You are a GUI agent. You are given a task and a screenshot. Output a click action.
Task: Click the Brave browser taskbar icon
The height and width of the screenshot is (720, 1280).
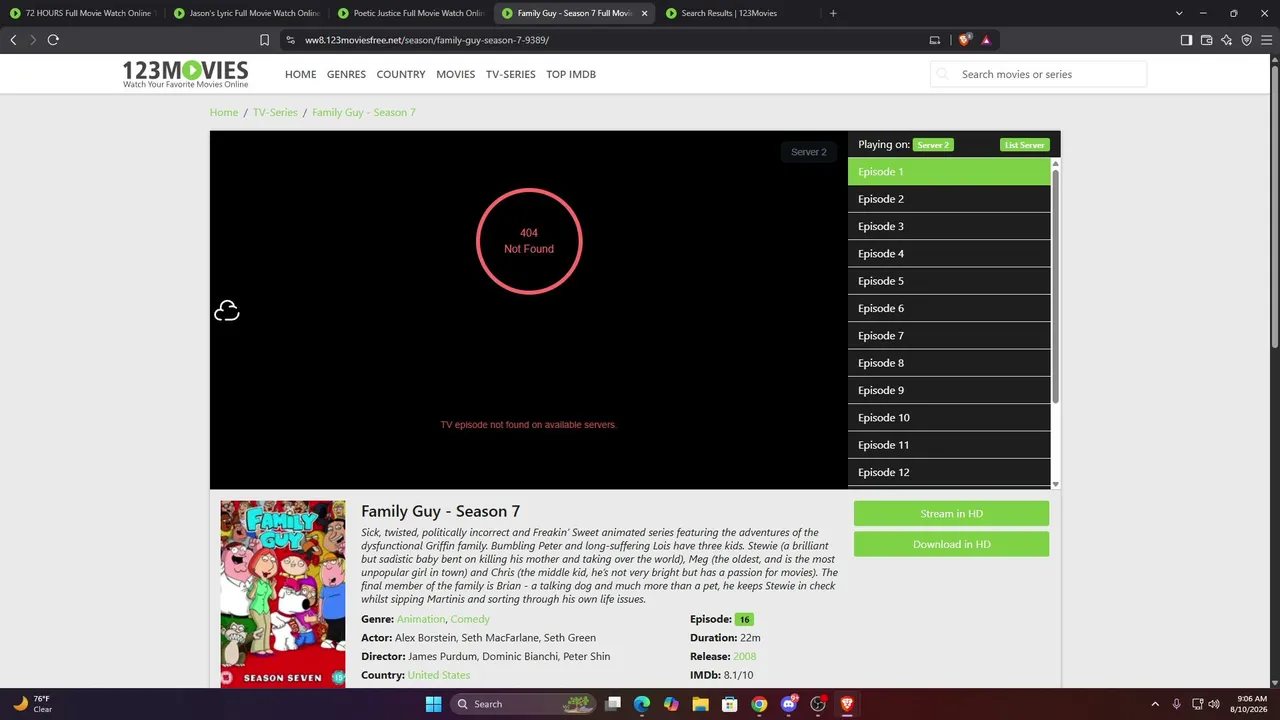click(x=847, y=704)
